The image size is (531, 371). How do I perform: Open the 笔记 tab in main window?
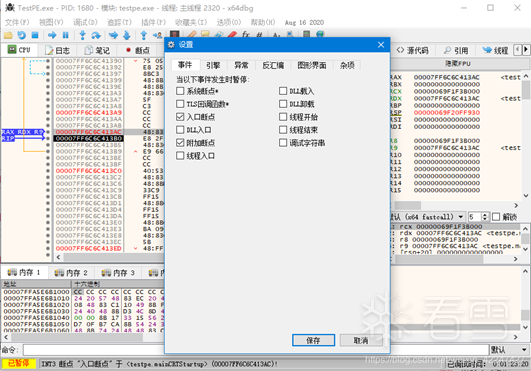point(98,50)
